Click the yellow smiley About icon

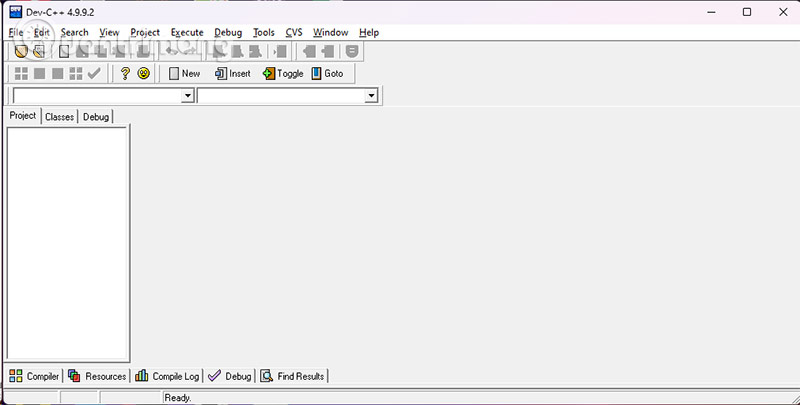(143, 73)
